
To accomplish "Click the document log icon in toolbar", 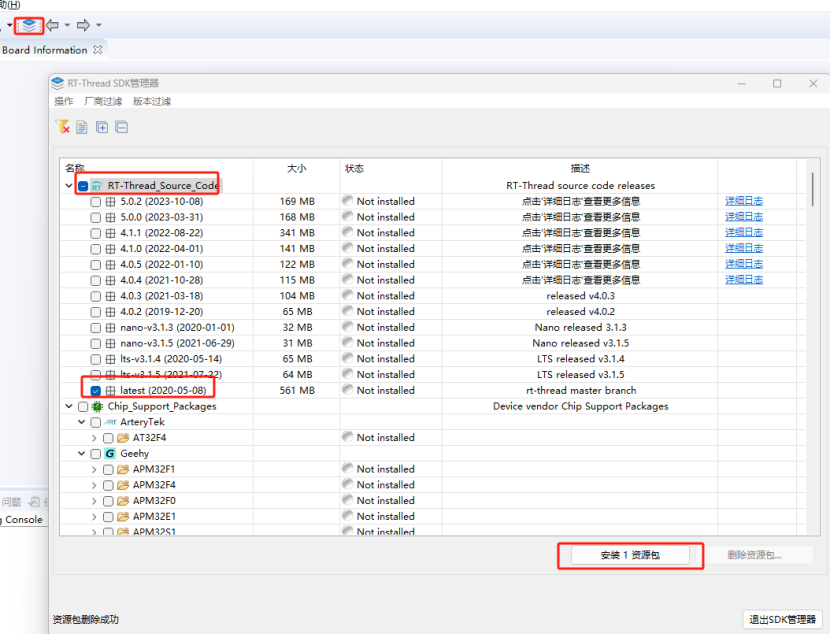I will [x=82, y=127].
